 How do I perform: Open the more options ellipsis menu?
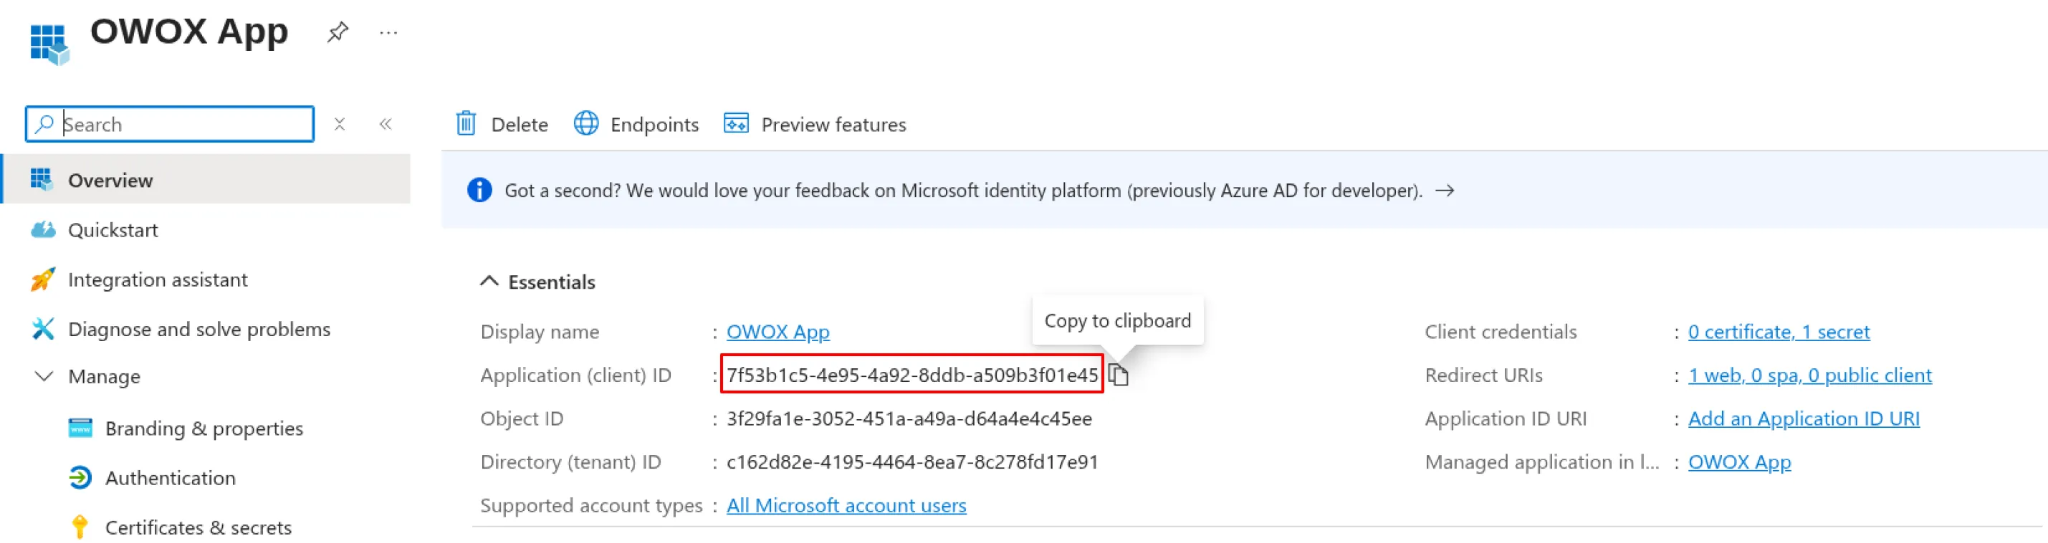(x=389, y=33)
